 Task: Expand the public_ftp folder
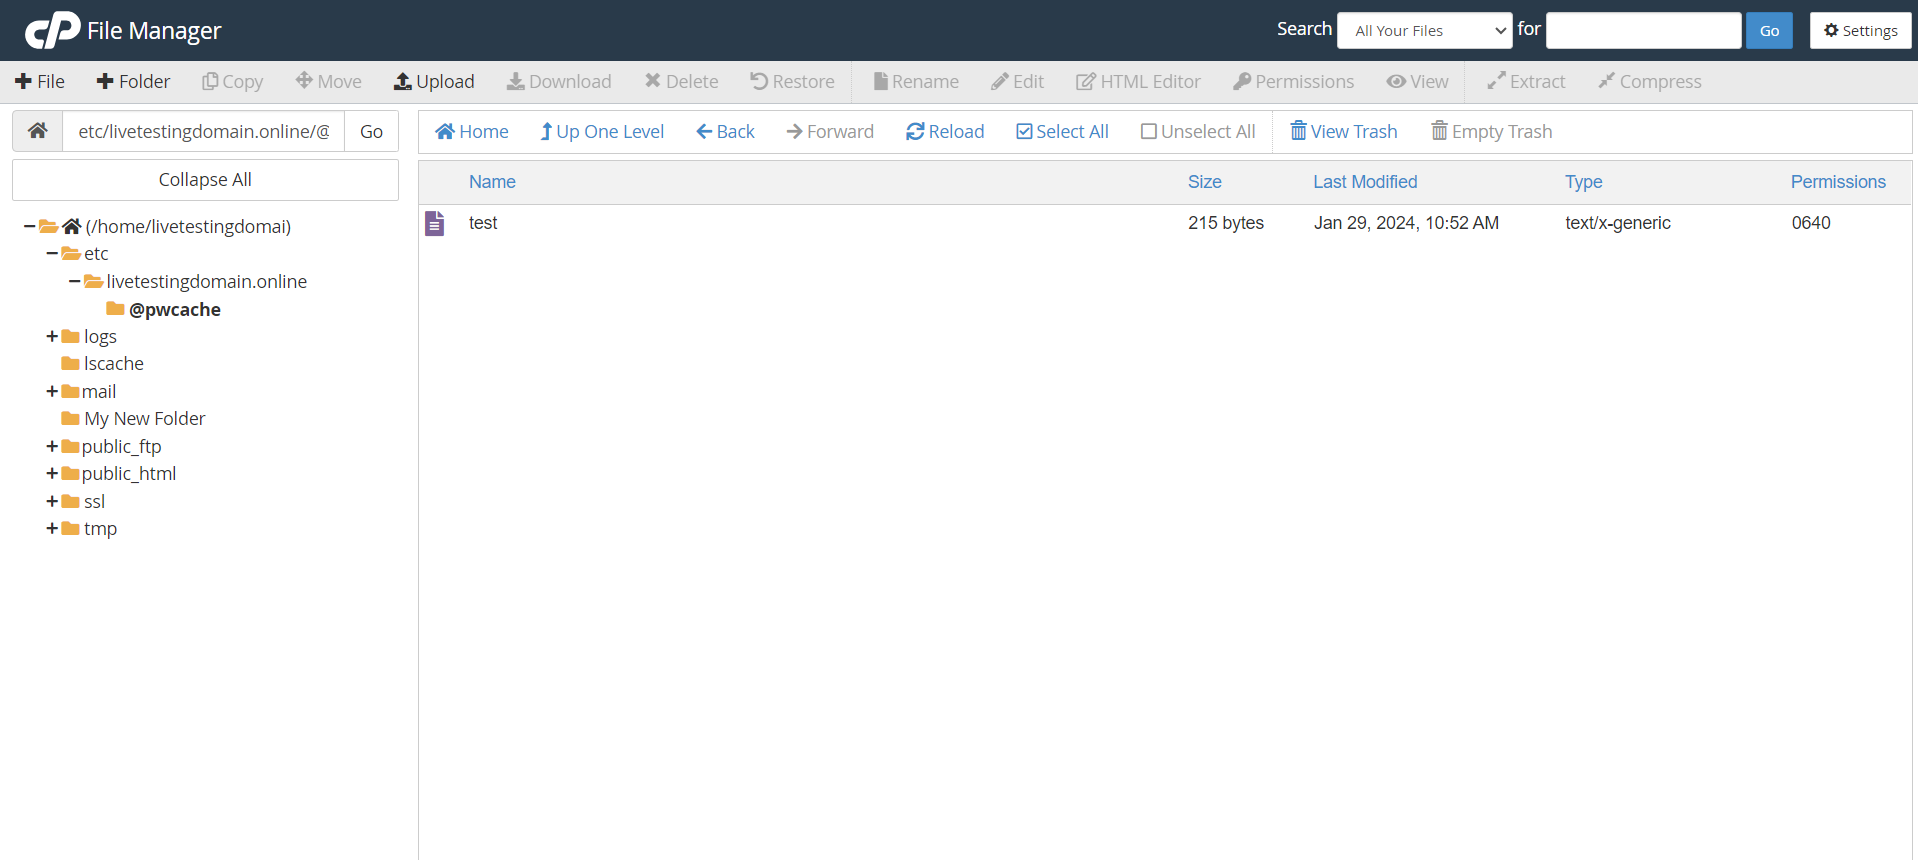coord(52,446)
